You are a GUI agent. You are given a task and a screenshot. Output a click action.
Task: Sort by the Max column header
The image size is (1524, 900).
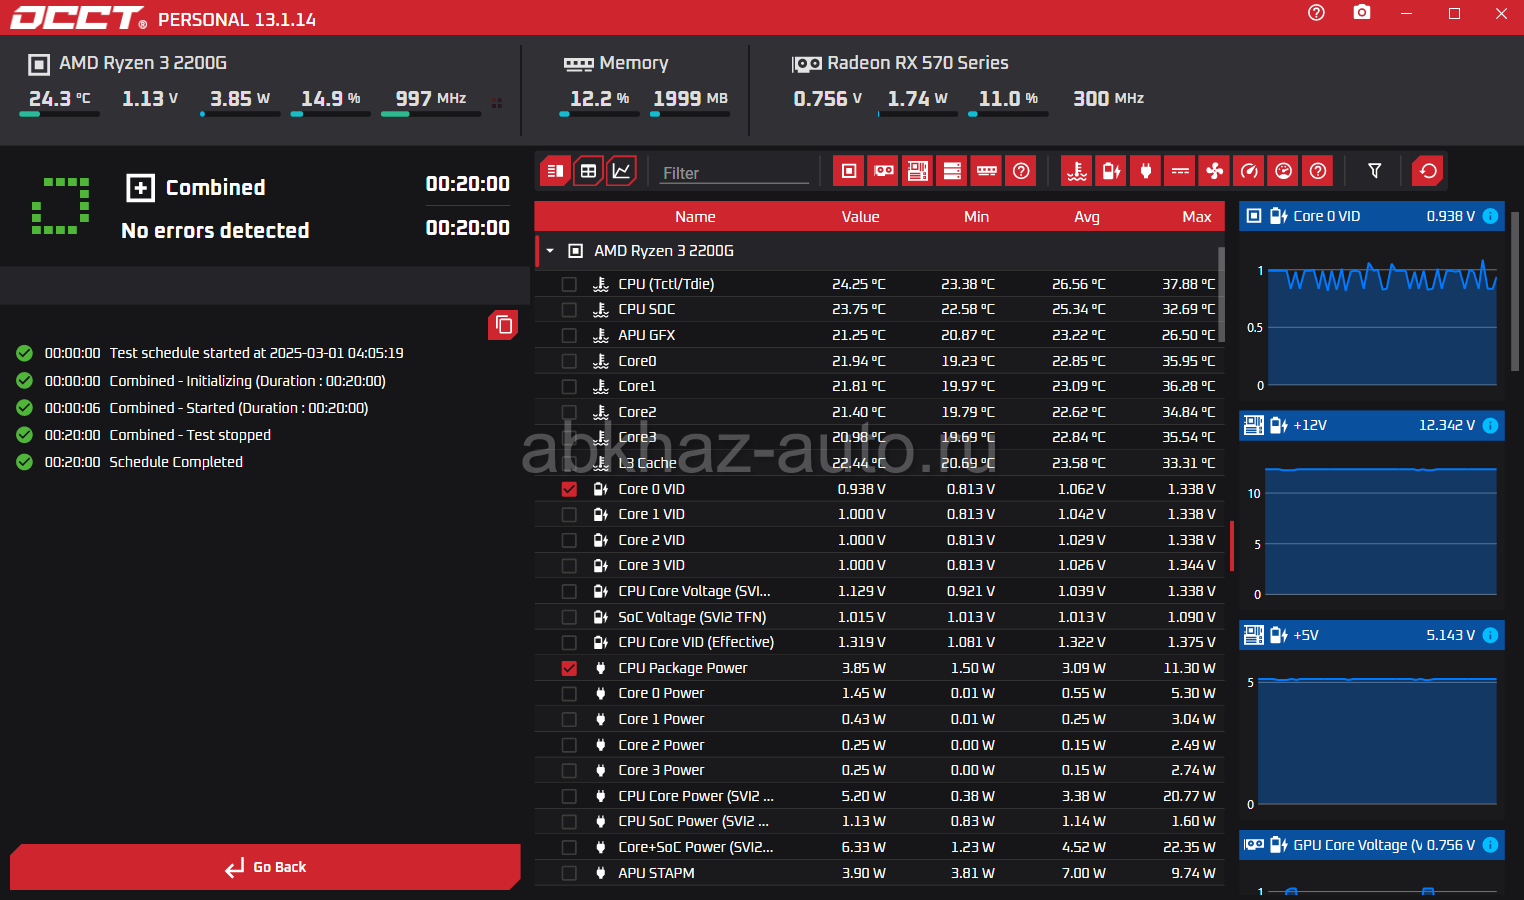point(1197,217)
